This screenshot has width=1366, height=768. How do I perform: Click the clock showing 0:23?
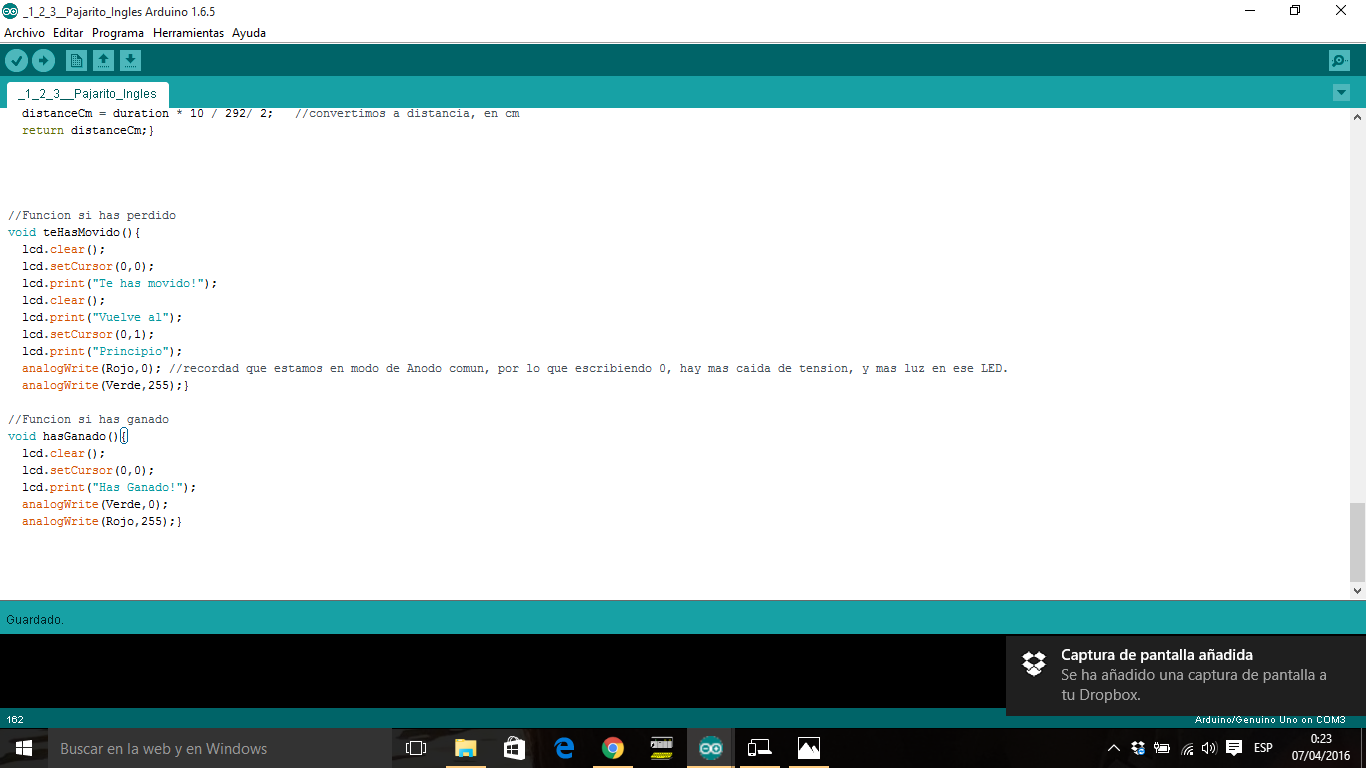click(x=1321, y=739)
